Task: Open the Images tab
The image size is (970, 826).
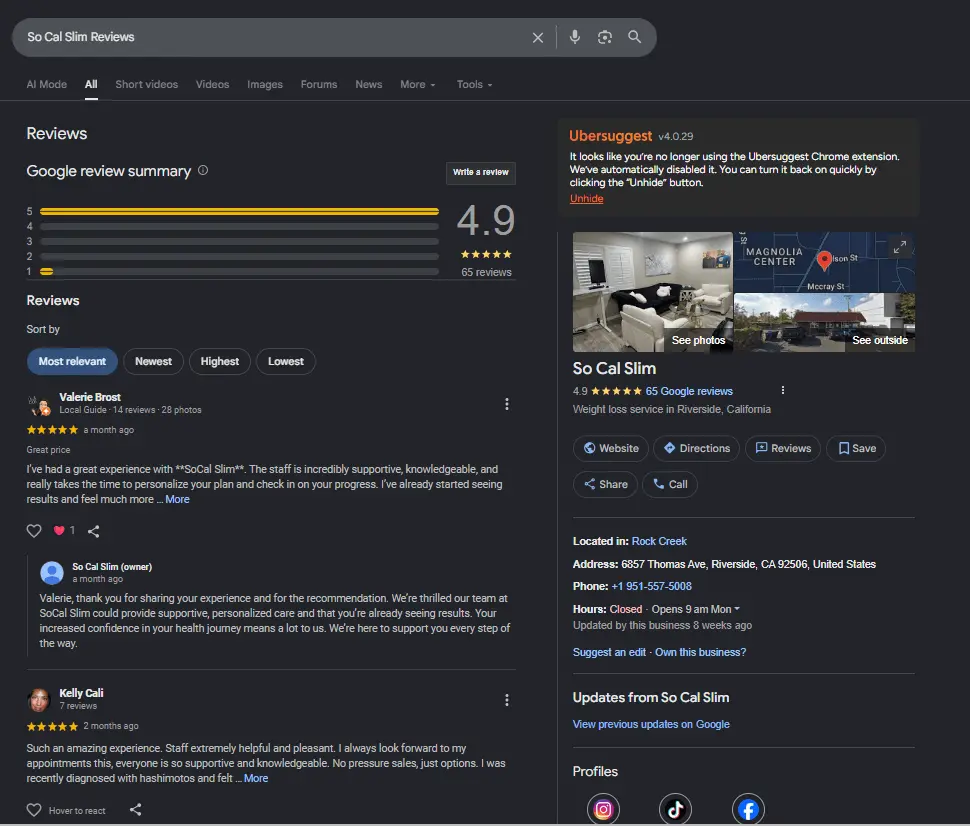Action: click(265, 85)
